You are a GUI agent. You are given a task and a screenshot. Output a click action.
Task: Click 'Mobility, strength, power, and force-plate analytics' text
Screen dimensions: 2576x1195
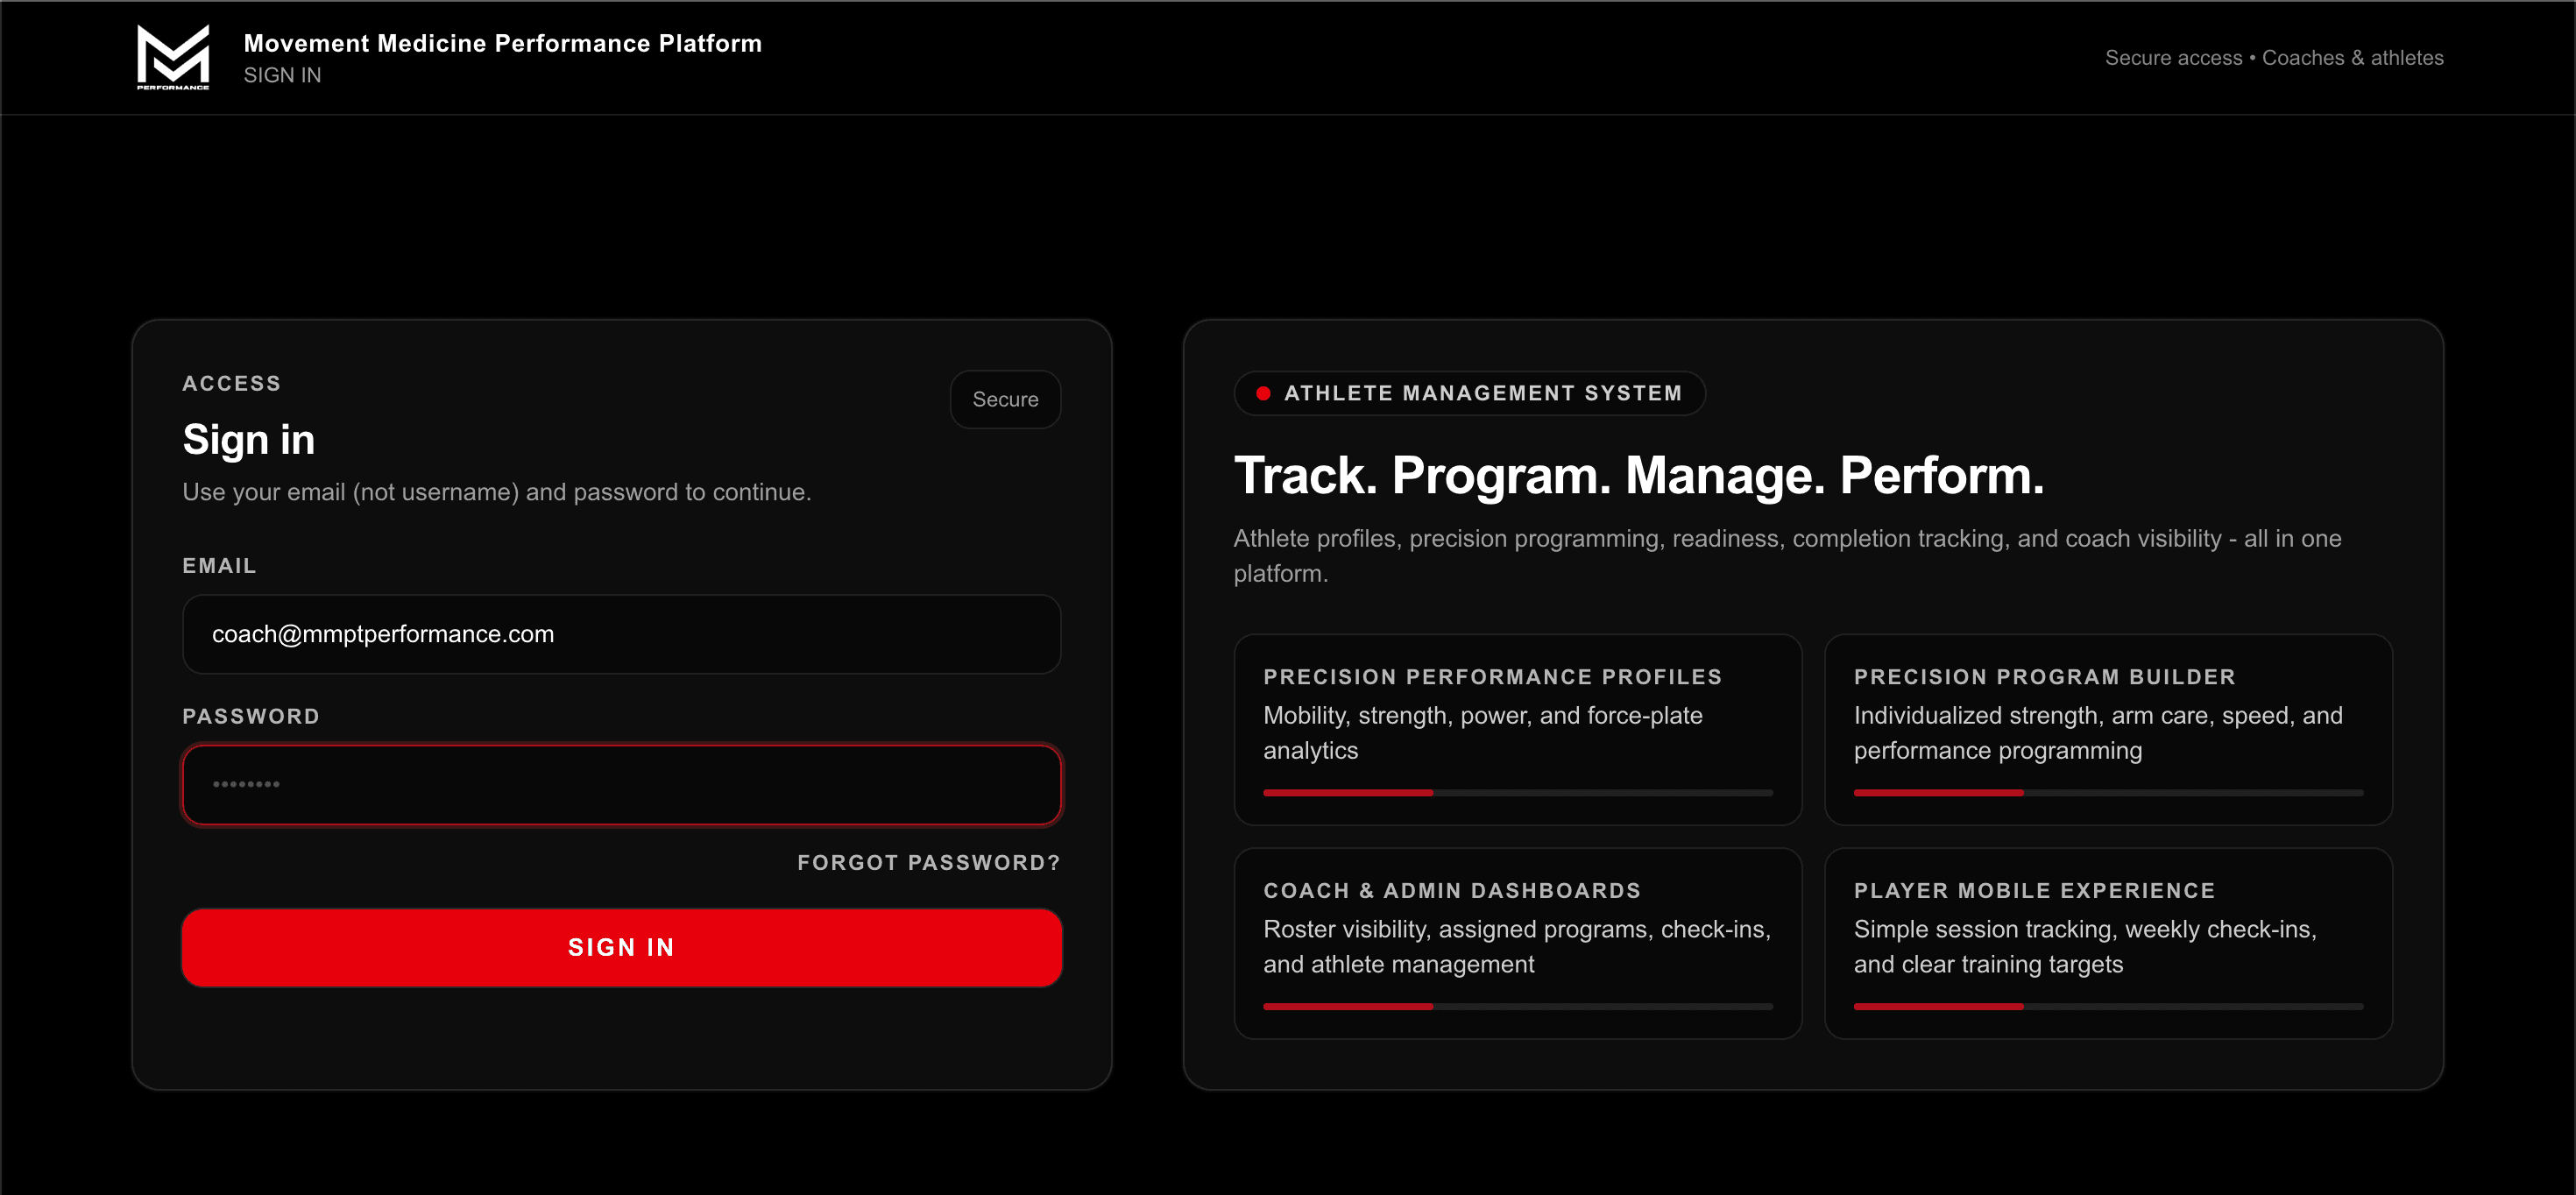pyautogui.click(x=1482, y=733)
